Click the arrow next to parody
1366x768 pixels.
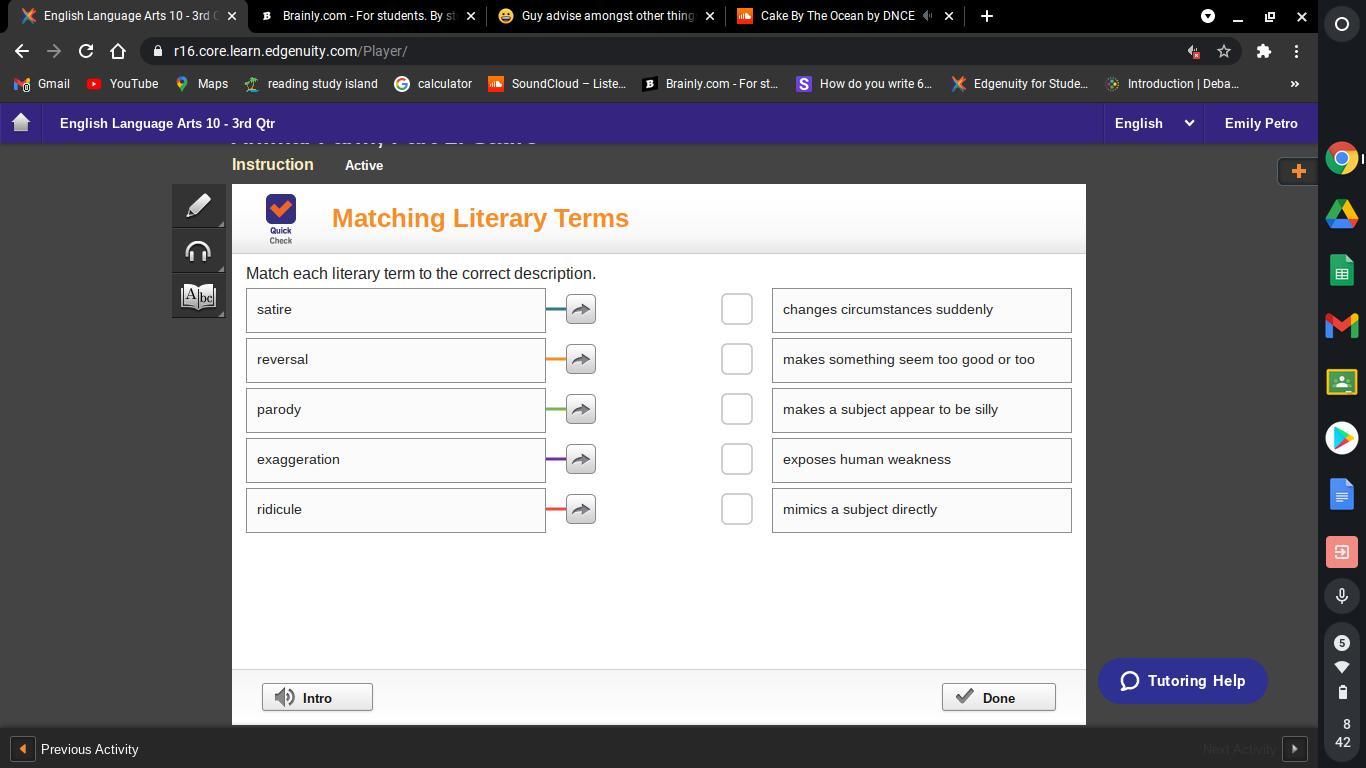click(x=580, y=410)
